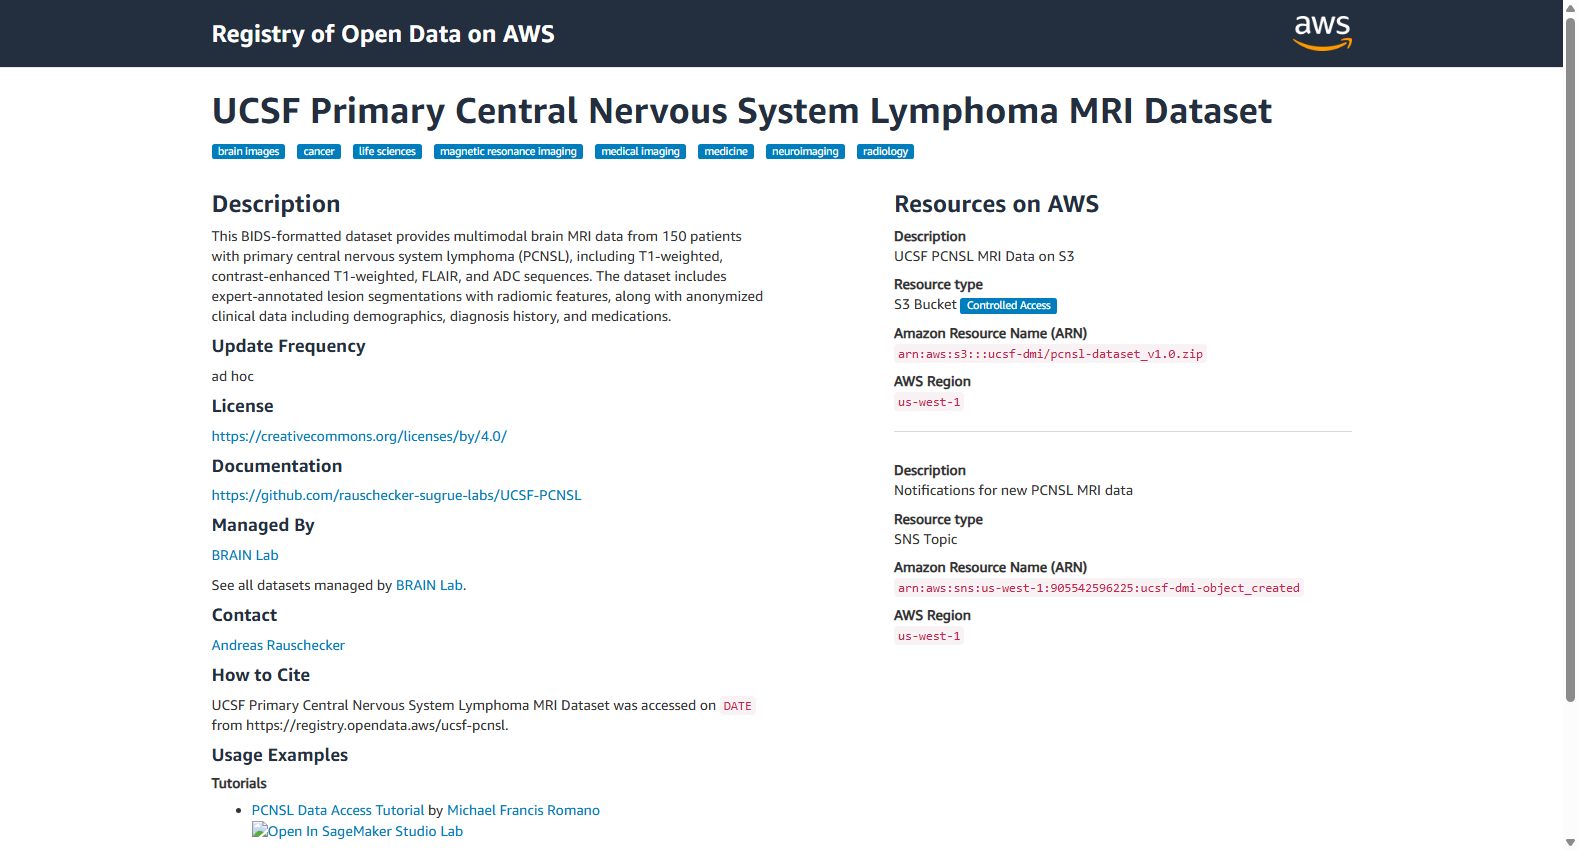Open the Michael Francis Romano author link
1578x850 pixels.
(x=523, y=810)
